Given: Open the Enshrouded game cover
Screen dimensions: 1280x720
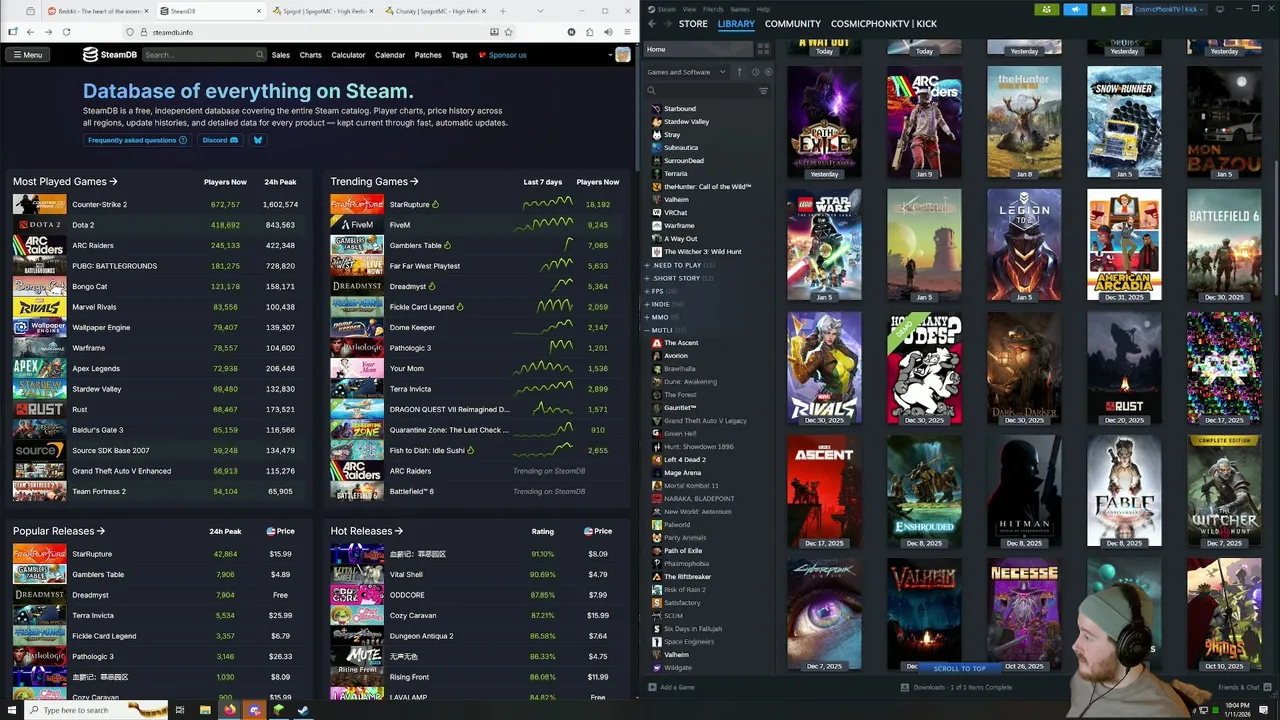Looking at the screenshot, I should (924, 492).
